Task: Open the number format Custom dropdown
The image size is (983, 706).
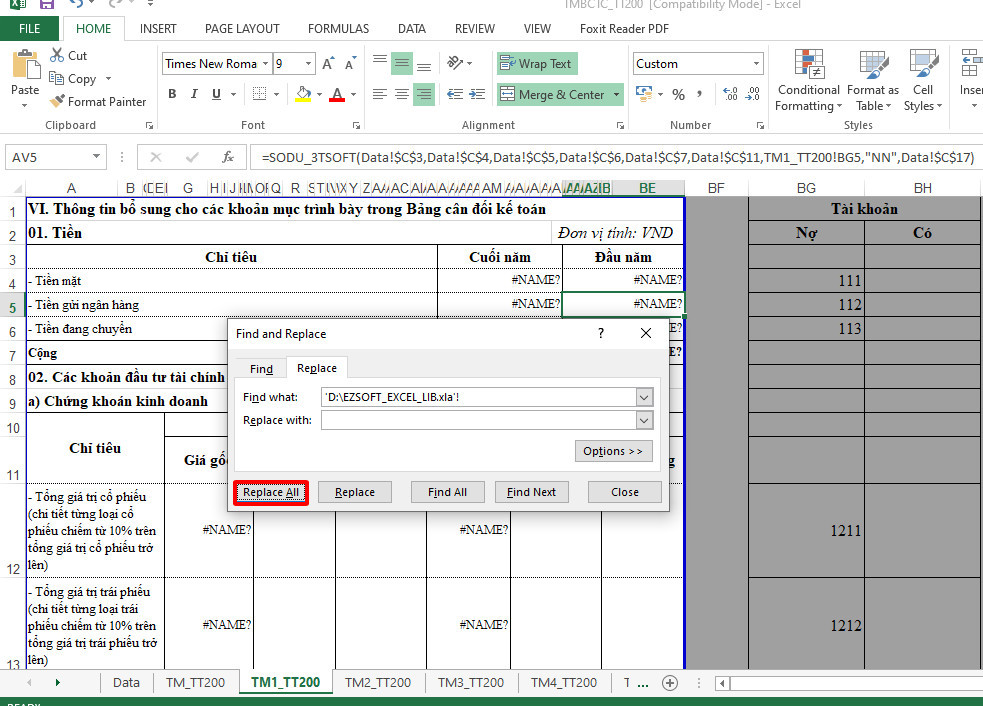Action: 756,63
